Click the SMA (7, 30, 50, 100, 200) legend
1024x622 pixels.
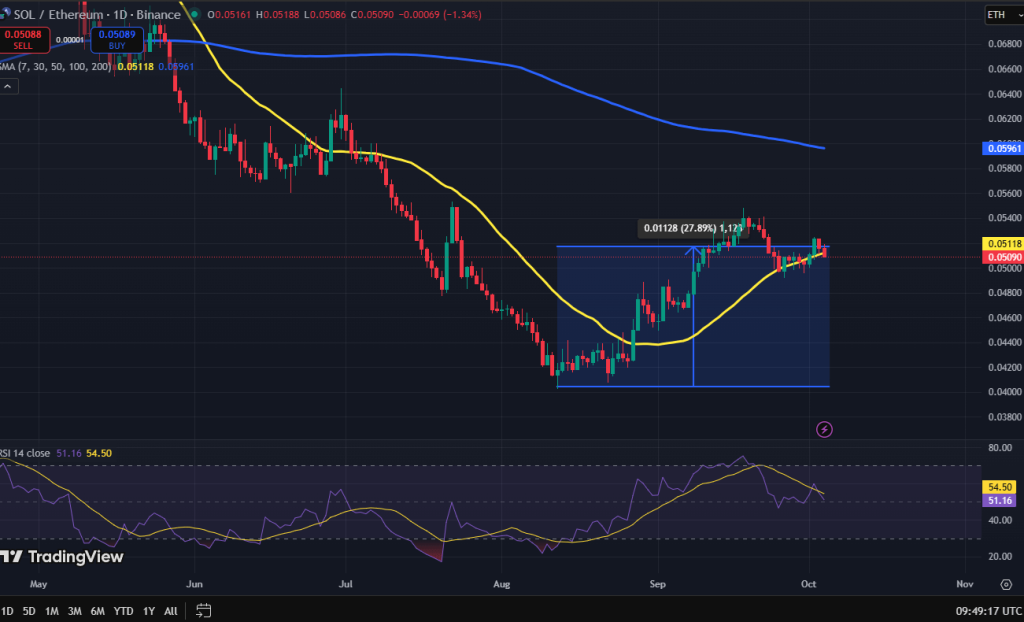(x=55, y=66)
